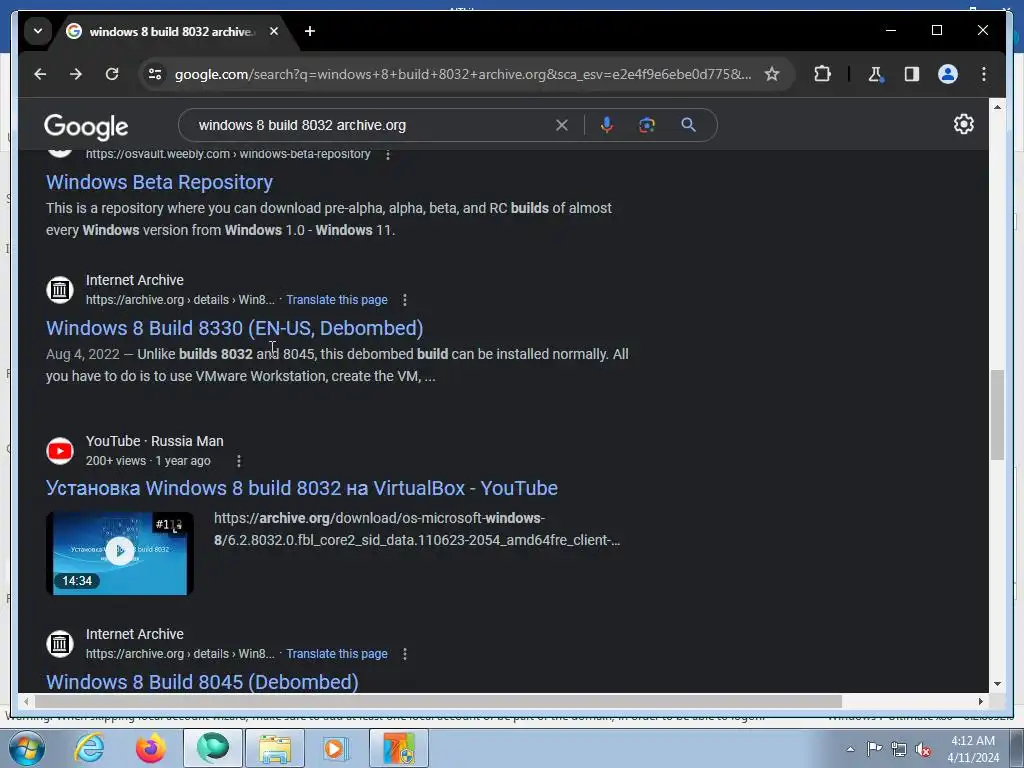Clear the search query with X
Screen dimensions: 1024x768
562,125
